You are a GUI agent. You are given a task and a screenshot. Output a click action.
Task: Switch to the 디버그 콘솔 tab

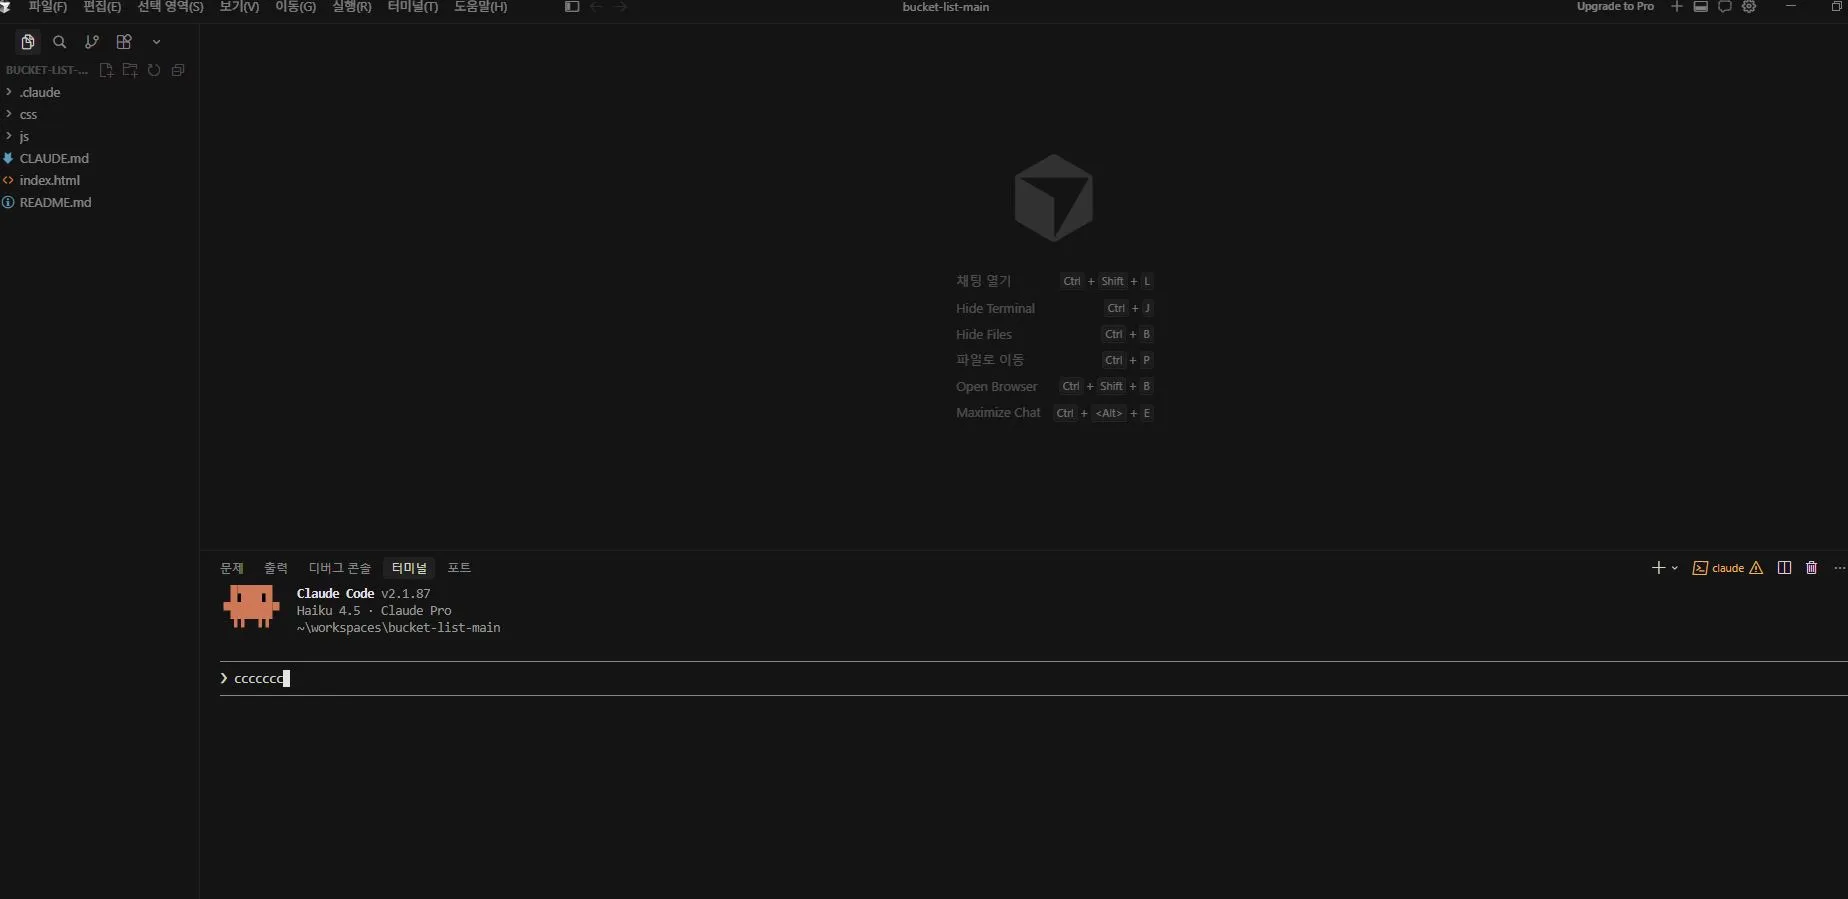coord(340,568)
